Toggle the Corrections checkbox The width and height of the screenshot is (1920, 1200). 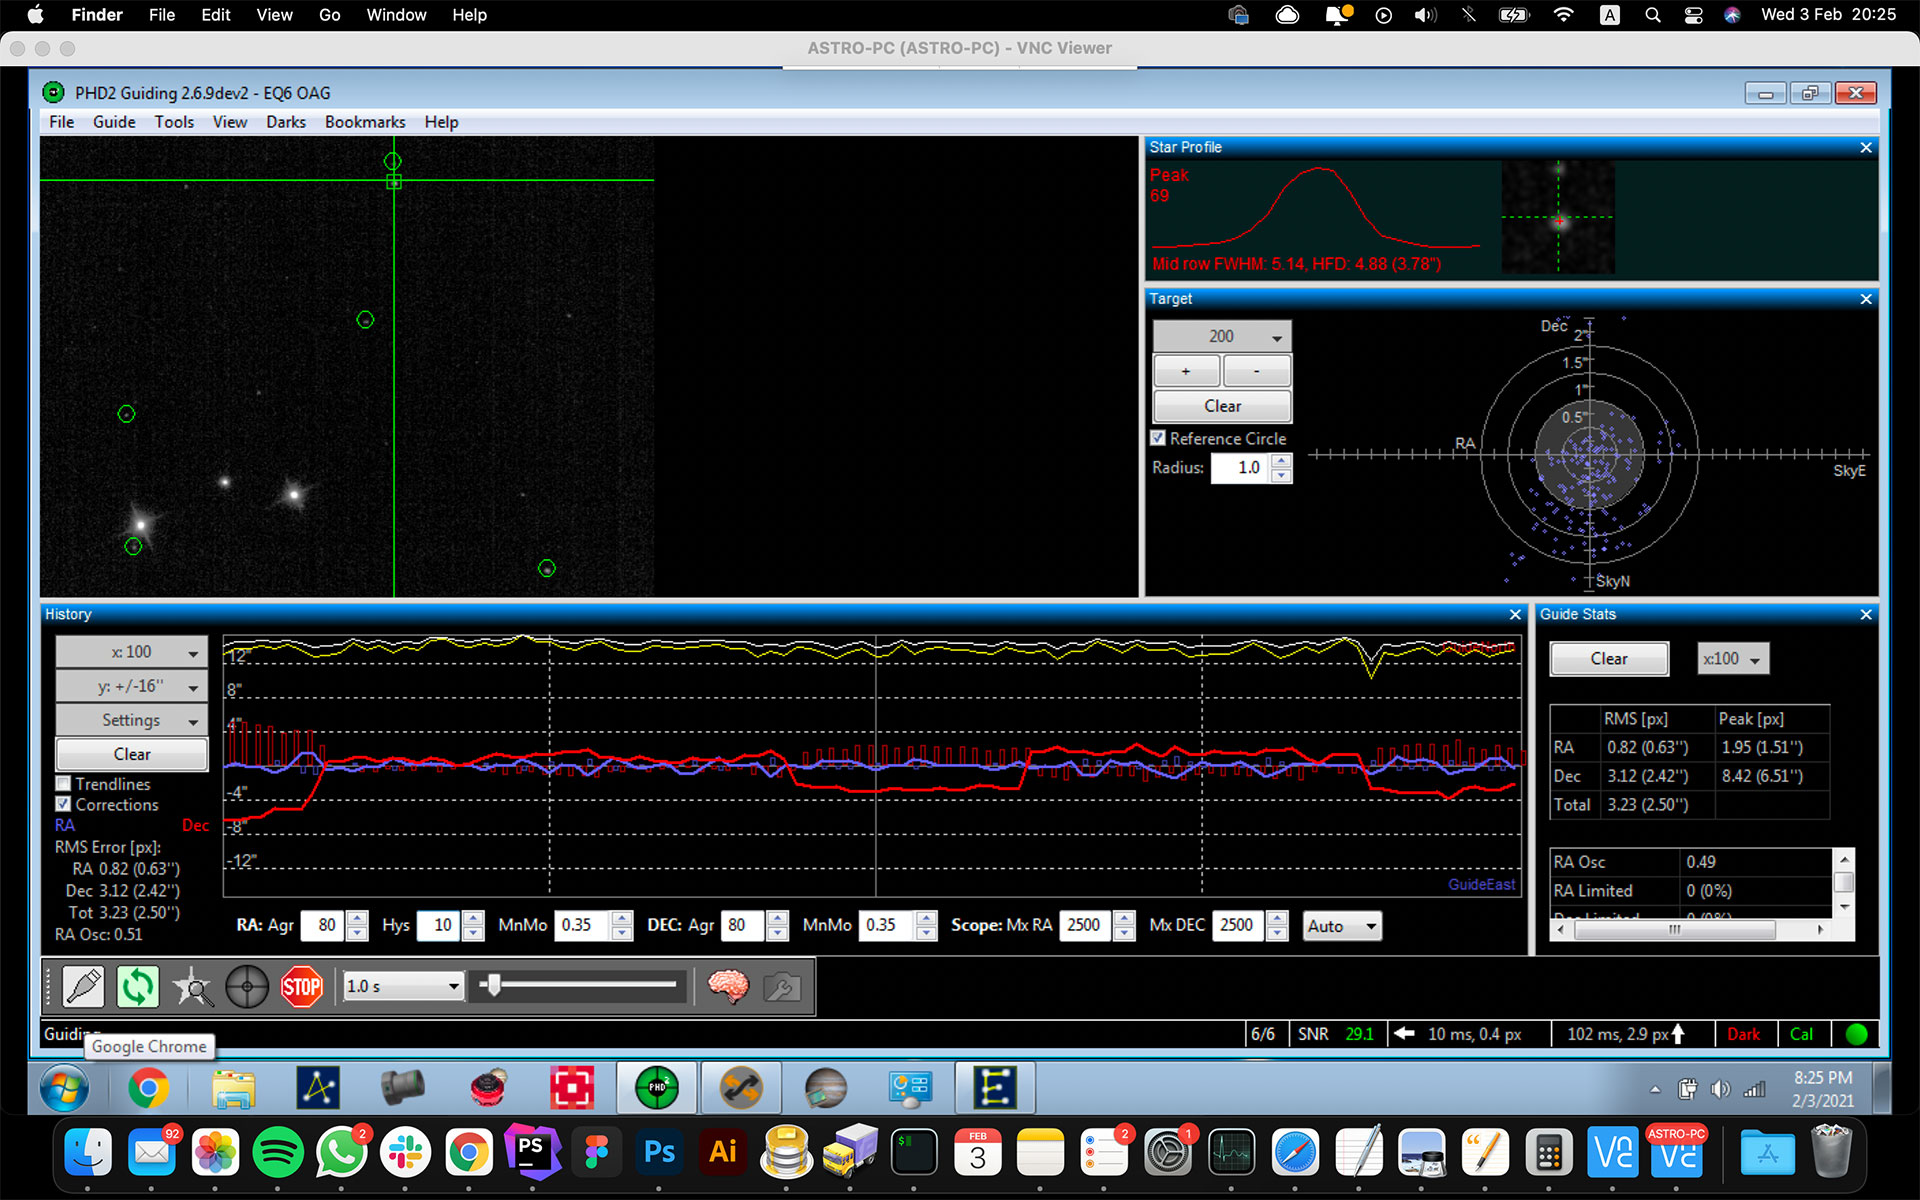[x=64, y=804]
